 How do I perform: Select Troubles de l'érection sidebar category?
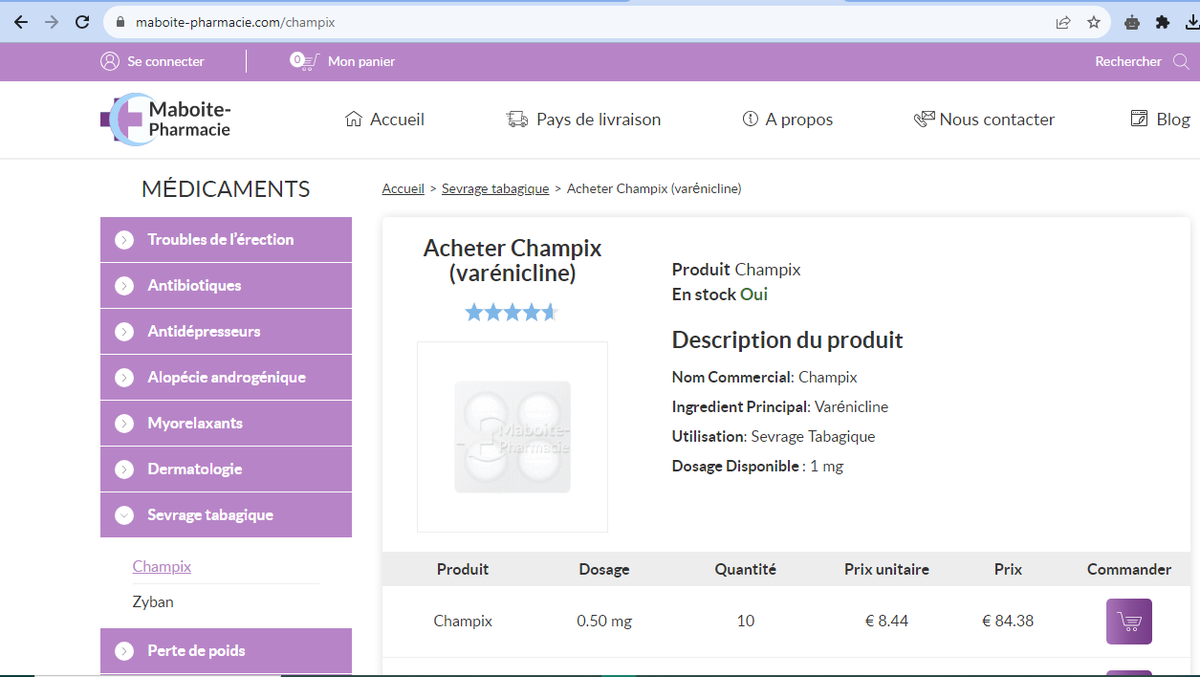pos(226,240)
